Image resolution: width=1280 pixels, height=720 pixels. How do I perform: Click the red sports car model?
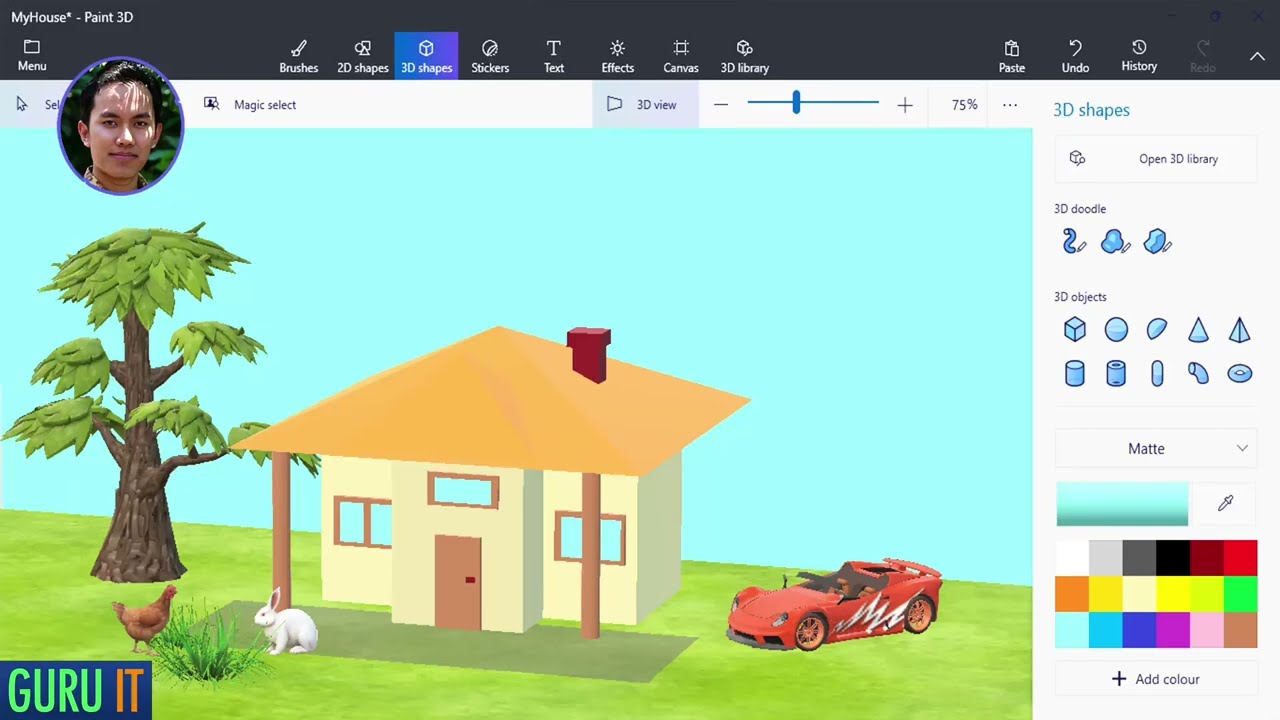[x=835, y=603]
